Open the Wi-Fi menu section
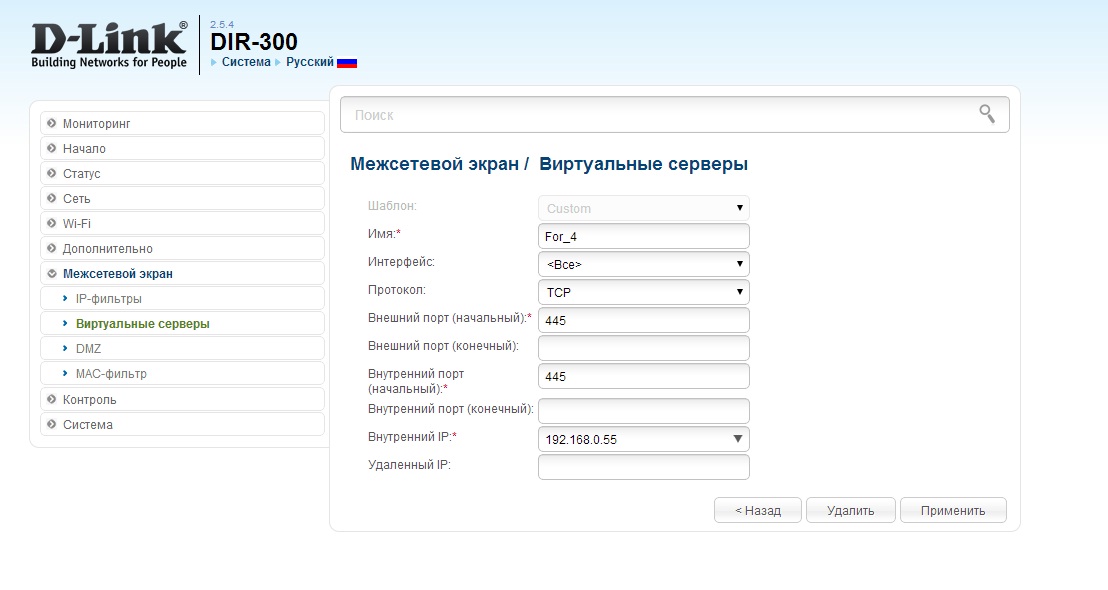Screen dimensions: 1108x590 pyautogui.click(x=182, y=223)
